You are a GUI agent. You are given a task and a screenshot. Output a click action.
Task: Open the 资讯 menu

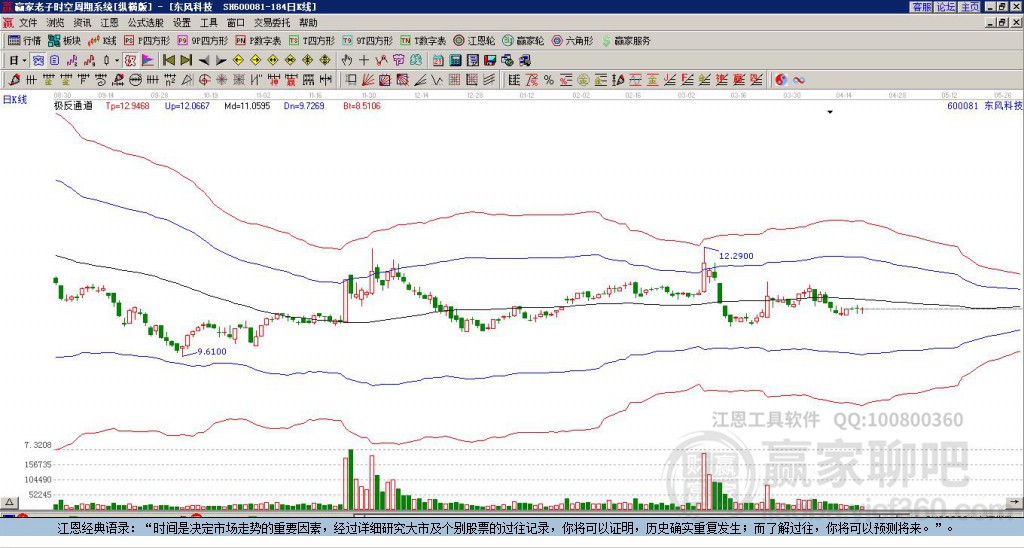click(82, 23)
